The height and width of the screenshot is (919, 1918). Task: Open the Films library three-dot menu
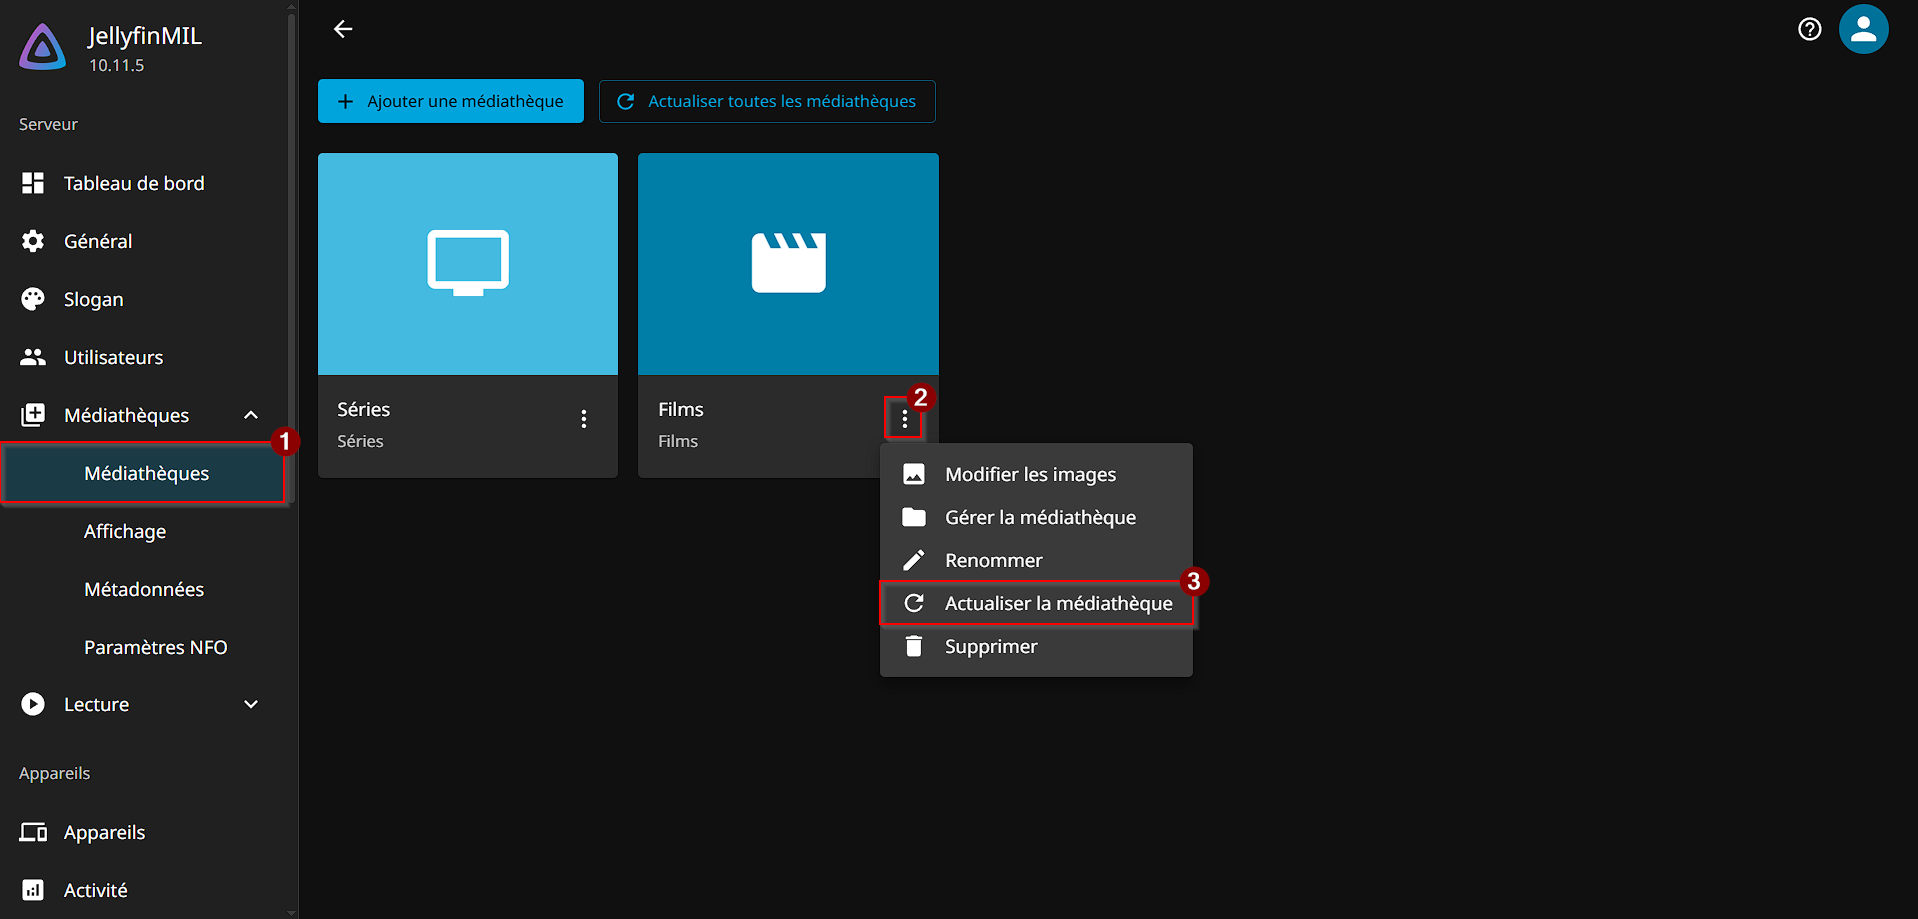click(x=904, y=419)
